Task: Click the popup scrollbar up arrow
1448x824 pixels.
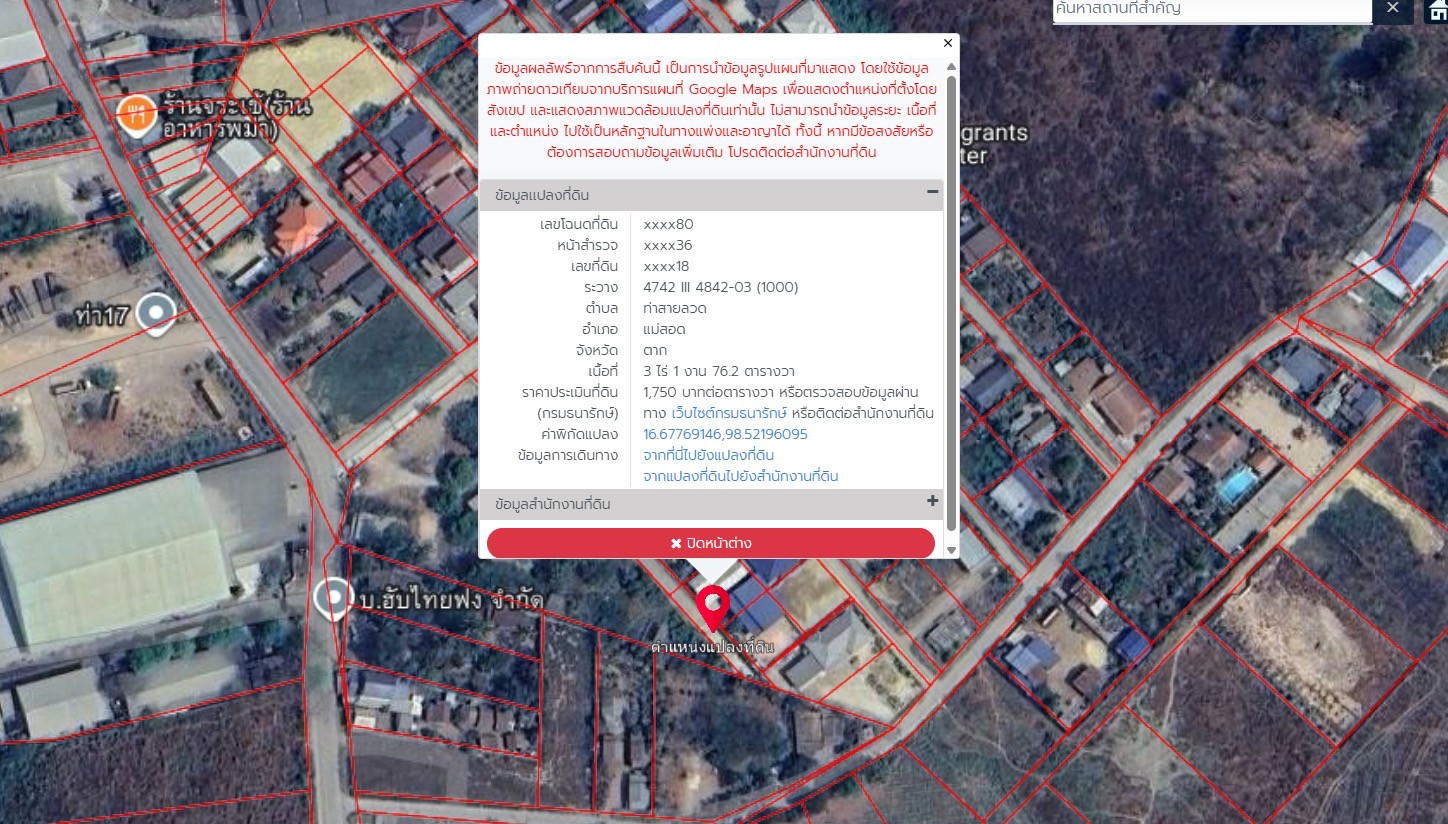Action: [951, 67]
